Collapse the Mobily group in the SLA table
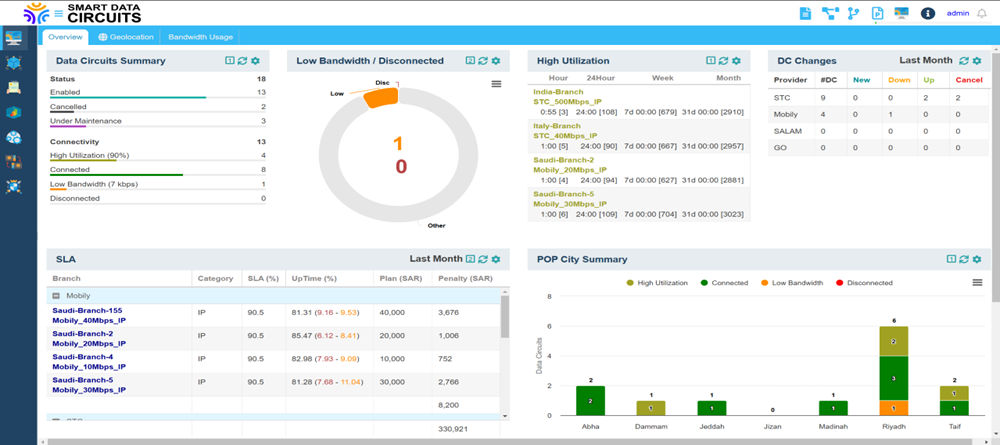This screenshot has height=445, width=1000. 57,296
